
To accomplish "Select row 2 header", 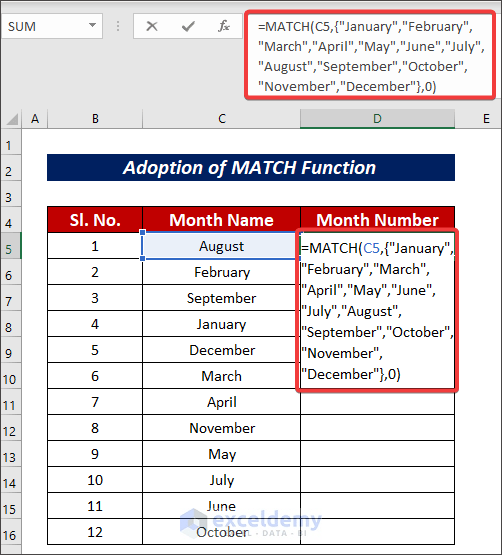I will pyautogui.click(x=11, y=168).
